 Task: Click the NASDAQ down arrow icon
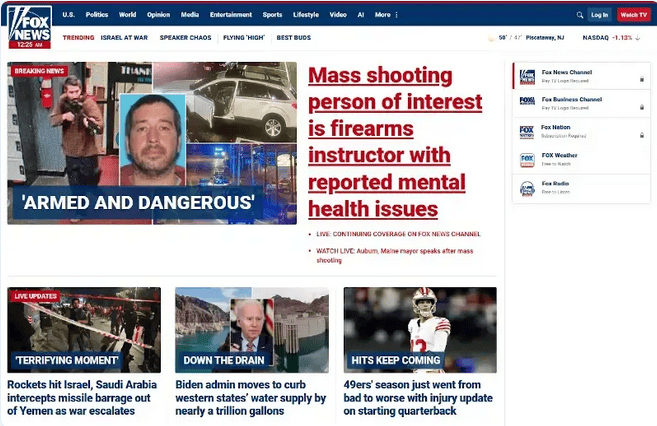(x=638, y=38)
